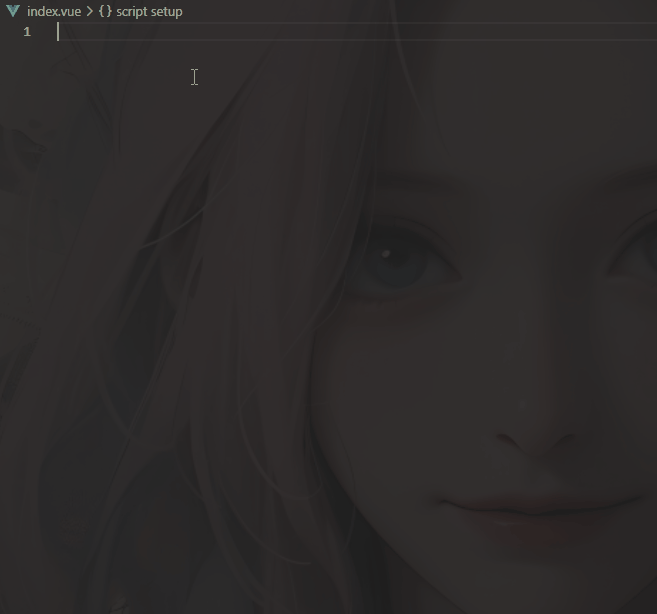
Task: Expand the breadcrumb chevron after index.vue
Action: pos(90,11)
